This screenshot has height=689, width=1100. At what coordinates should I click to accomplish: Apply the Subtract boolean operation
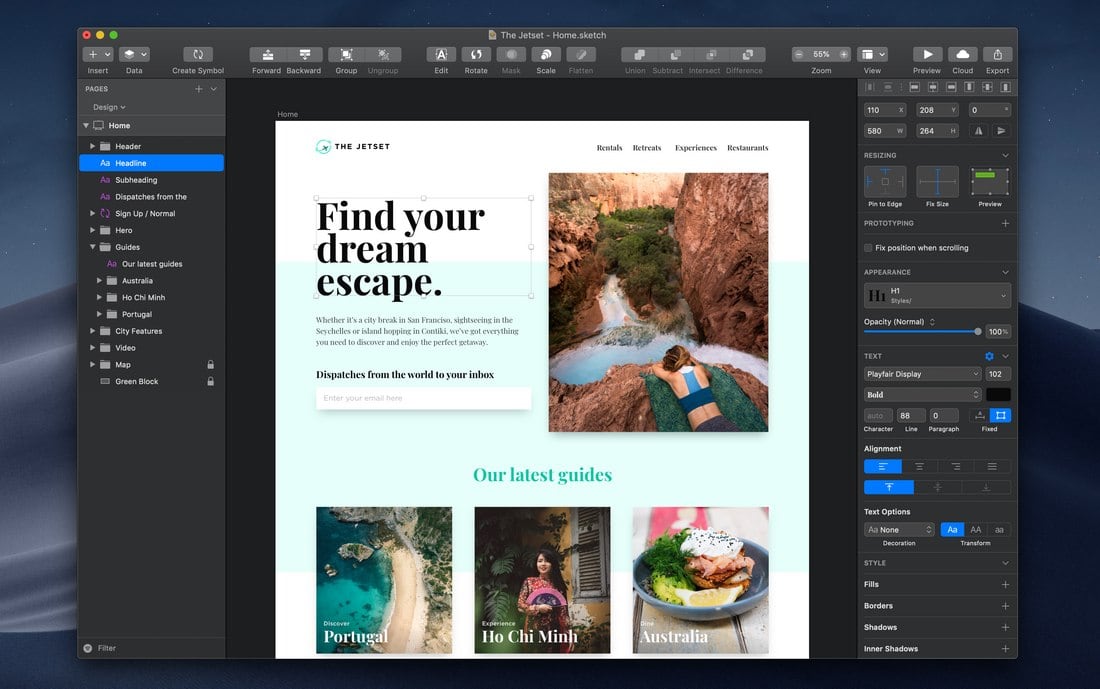676,55
